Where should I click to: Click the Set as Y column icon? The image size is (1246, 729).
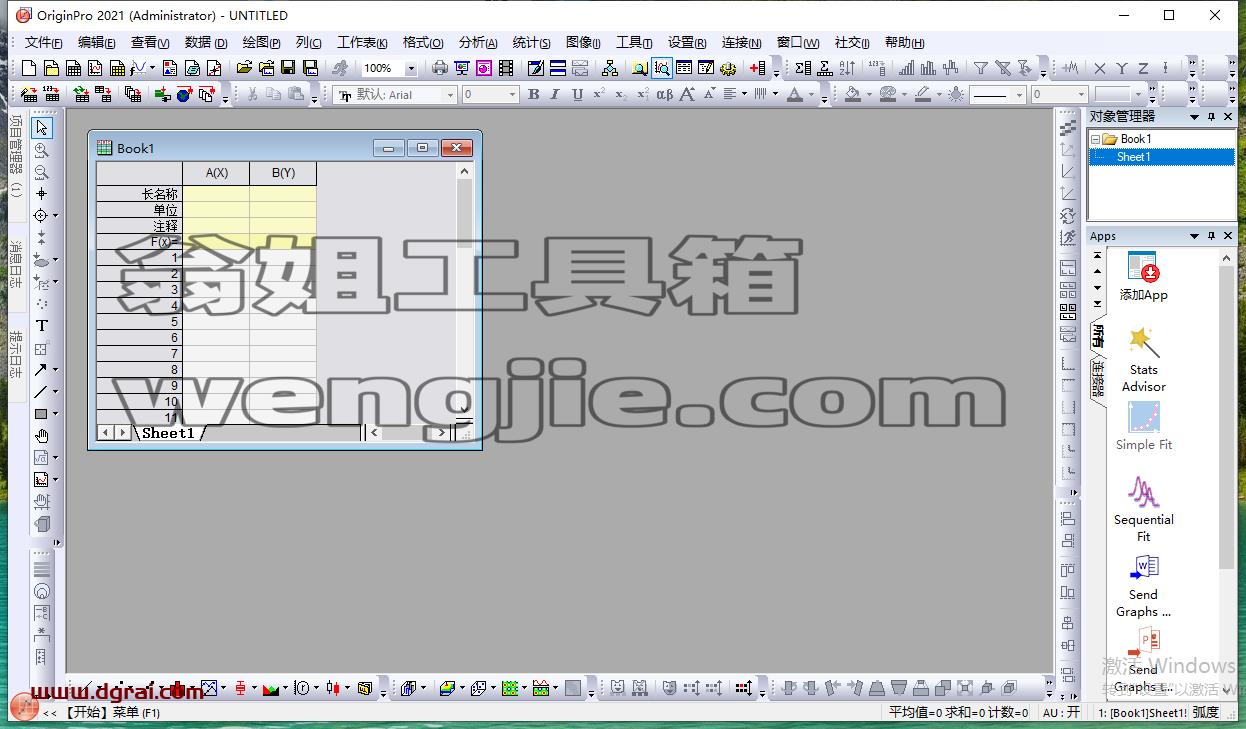point(1122,68)
